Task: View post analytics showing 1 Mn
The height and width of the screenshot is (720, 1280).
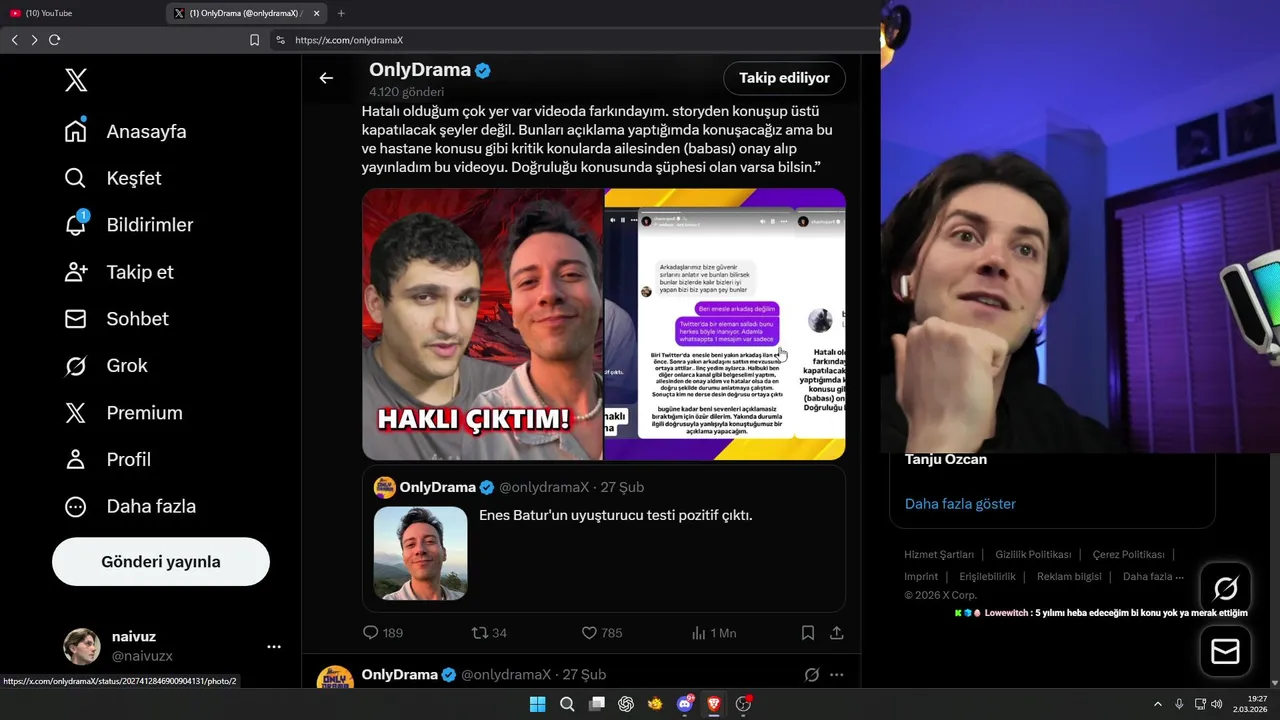Action: pyautogui.click(x=713, y=633)
